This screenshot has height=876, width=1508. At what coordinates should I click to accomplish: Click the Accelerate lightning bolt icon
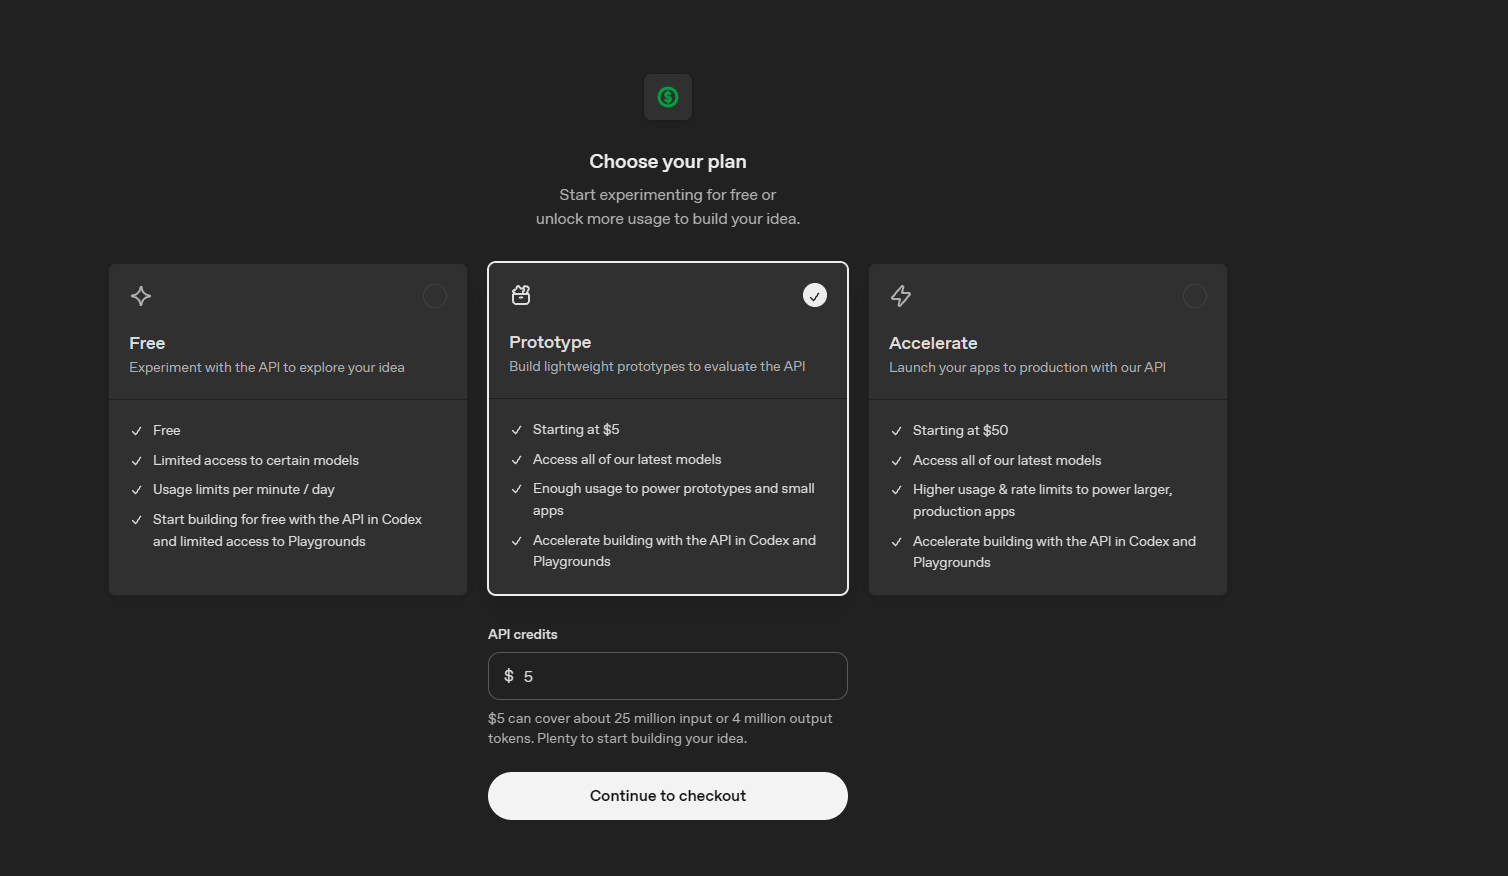[901, 296]
